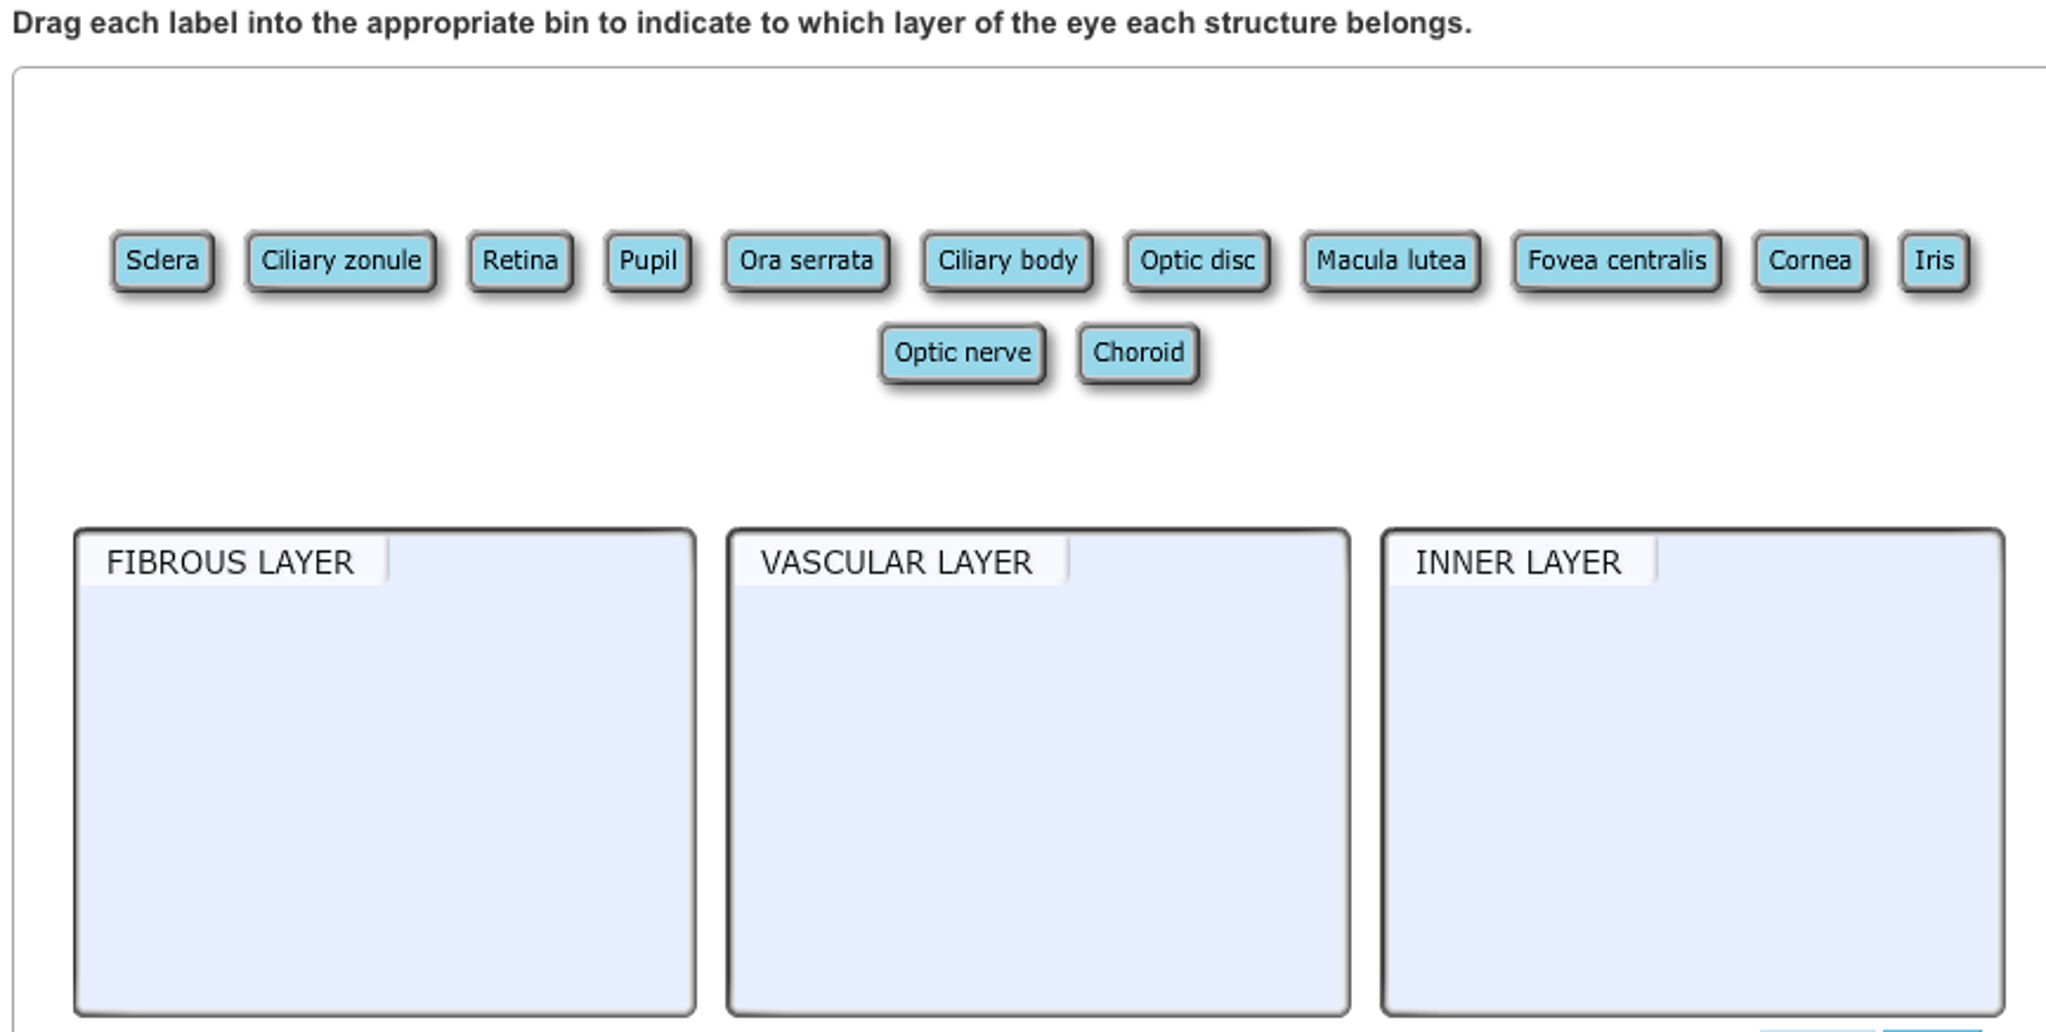Click the Choroid tile
Image resolution: width=2046 pixels, height=1032 pixels.
point(1138,352)
